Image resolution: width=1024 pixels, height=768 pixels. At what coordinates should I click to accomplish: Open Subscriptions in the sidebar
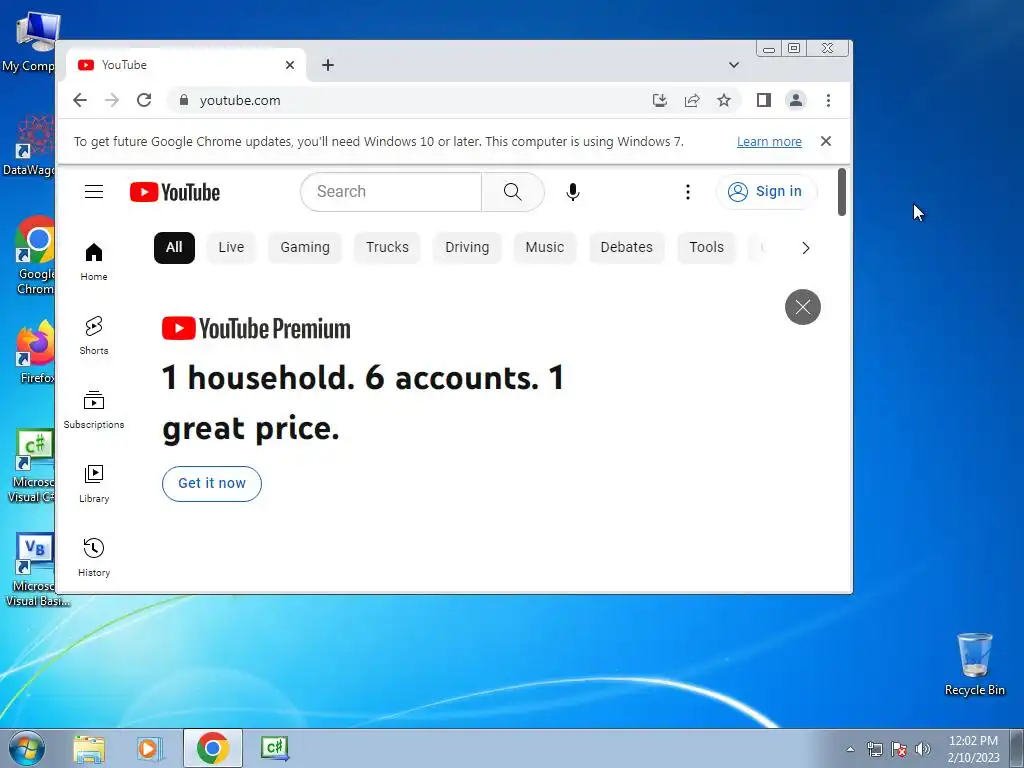point(94,409)
